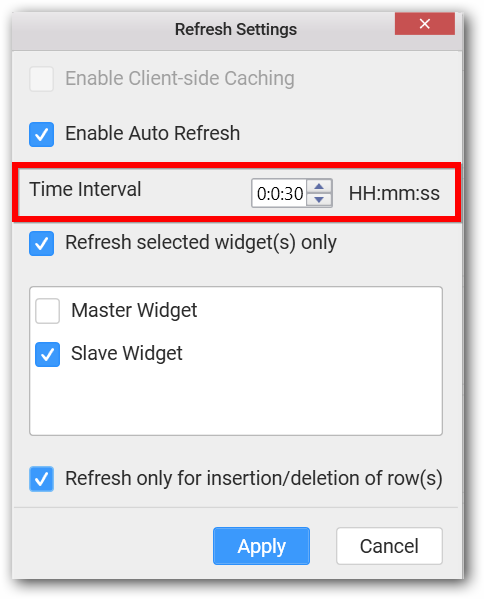Click the Enable Client-side Caching checkbox
Viewport: 484px width, 599px height.
(x=42, y=79)
